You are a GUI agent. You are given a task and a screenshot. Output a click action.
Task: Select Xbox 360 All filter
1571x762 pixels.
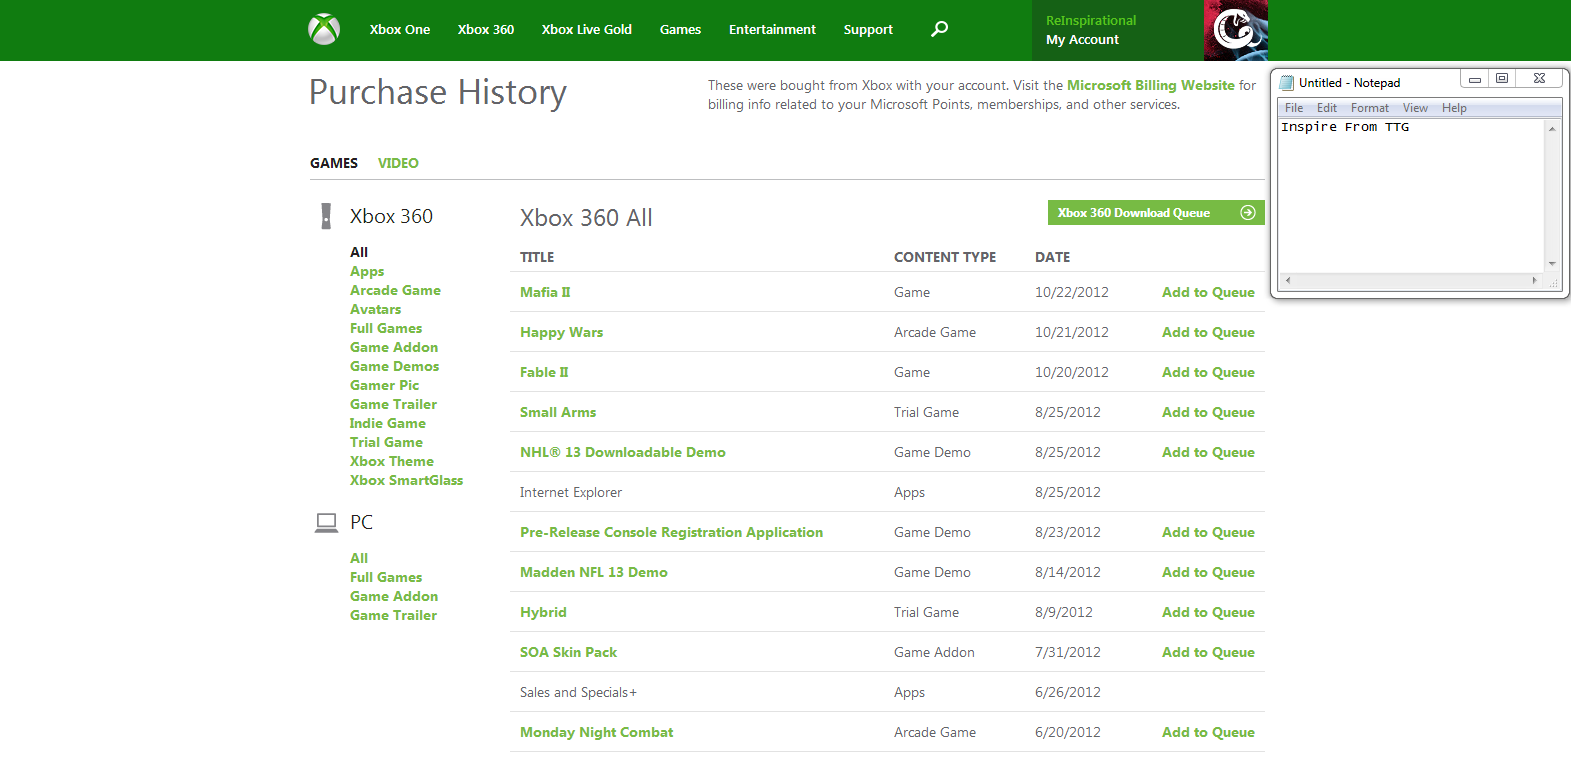coord(359,252)
